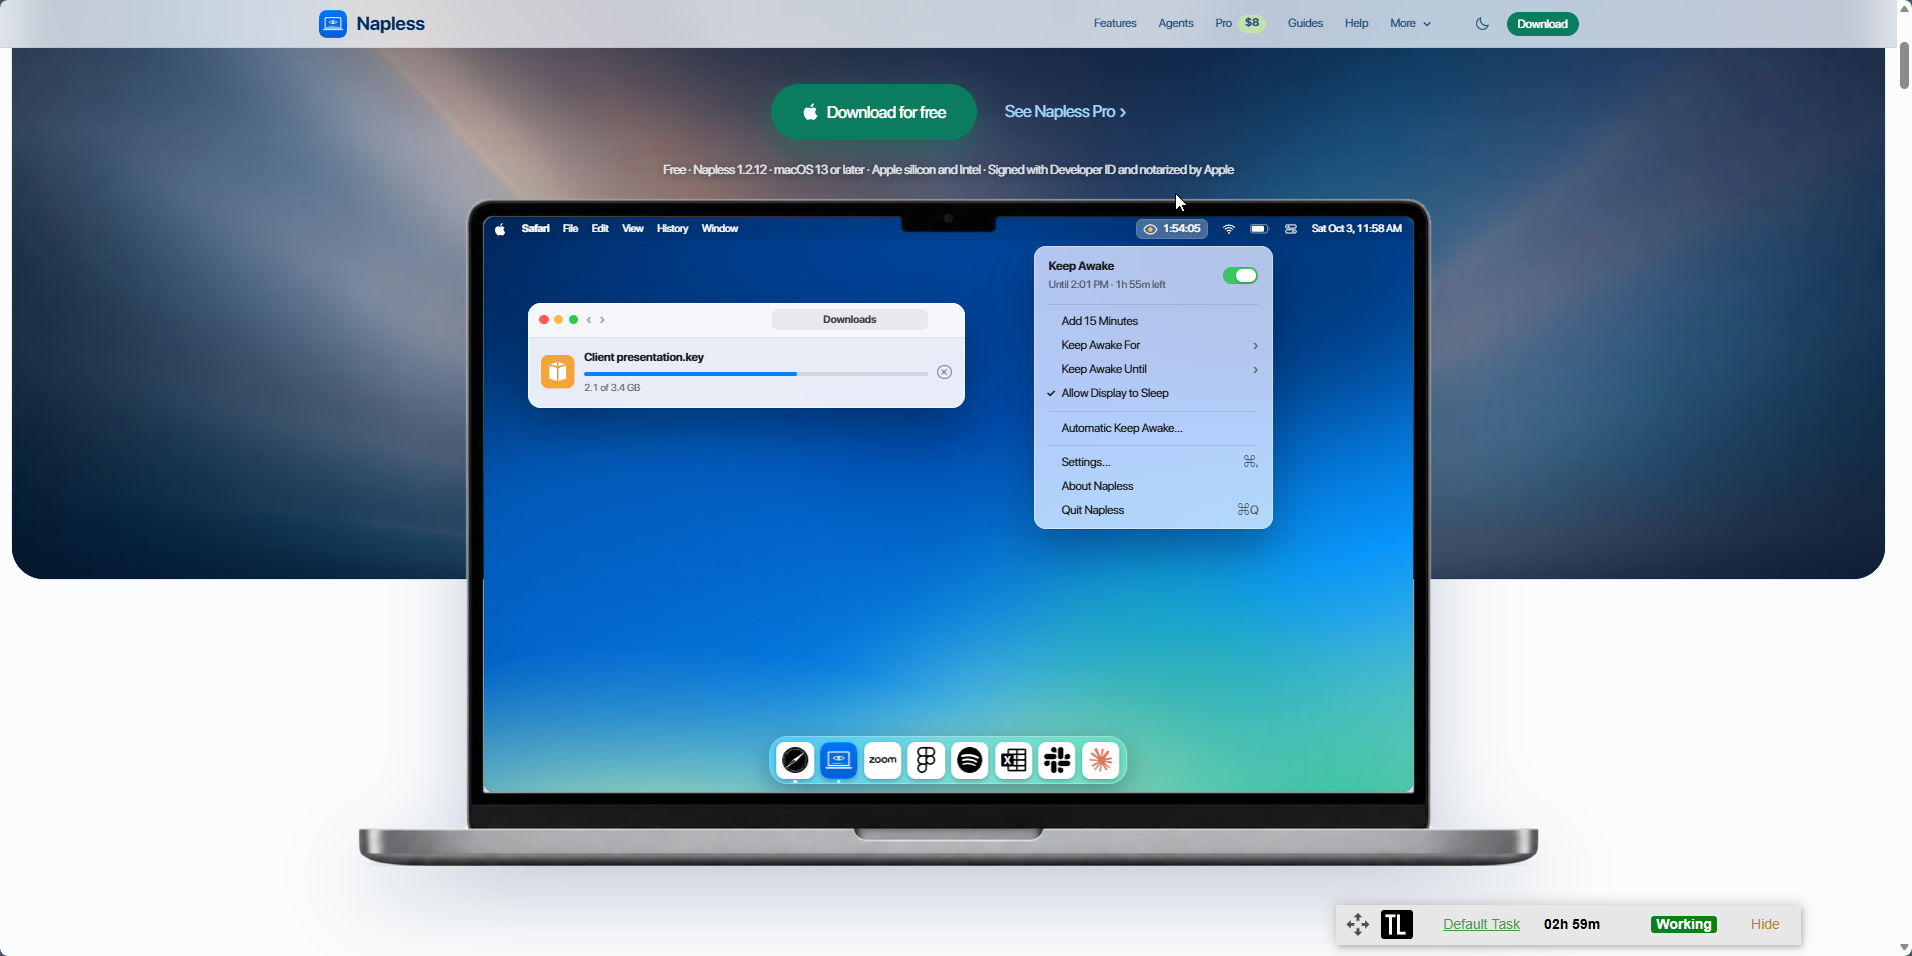Open Safari in the dock
The height and width of the screenshot is (956, 1912).
(x=795, y=761)
